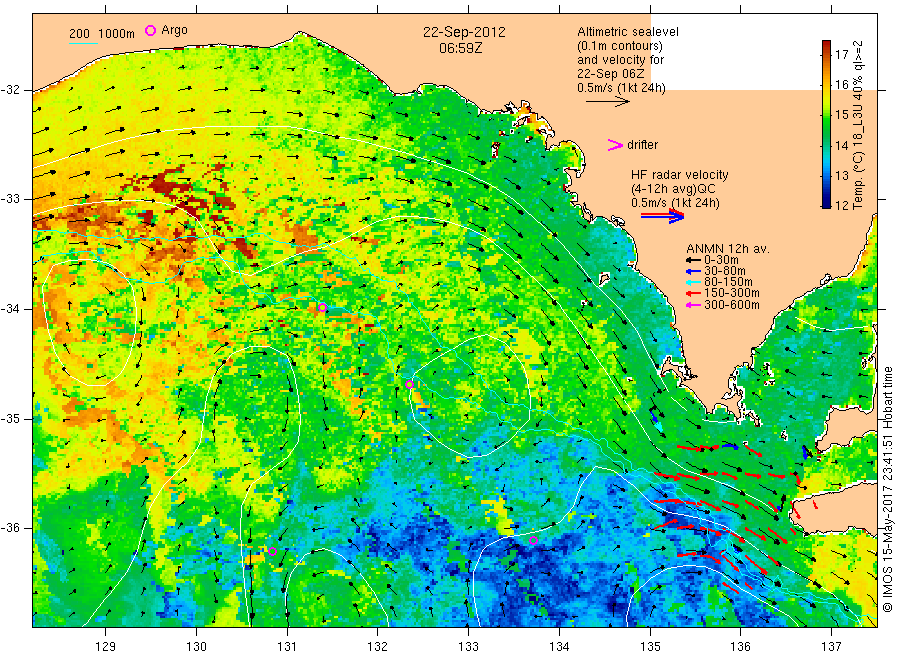Click the color bar value 12
This screenshot has width=900, height=660.
pos(841,205)
